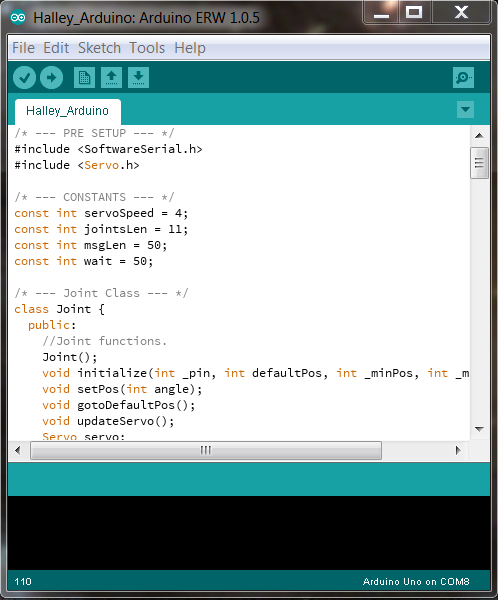Click line number 110 in status bar

coord(23,582)
